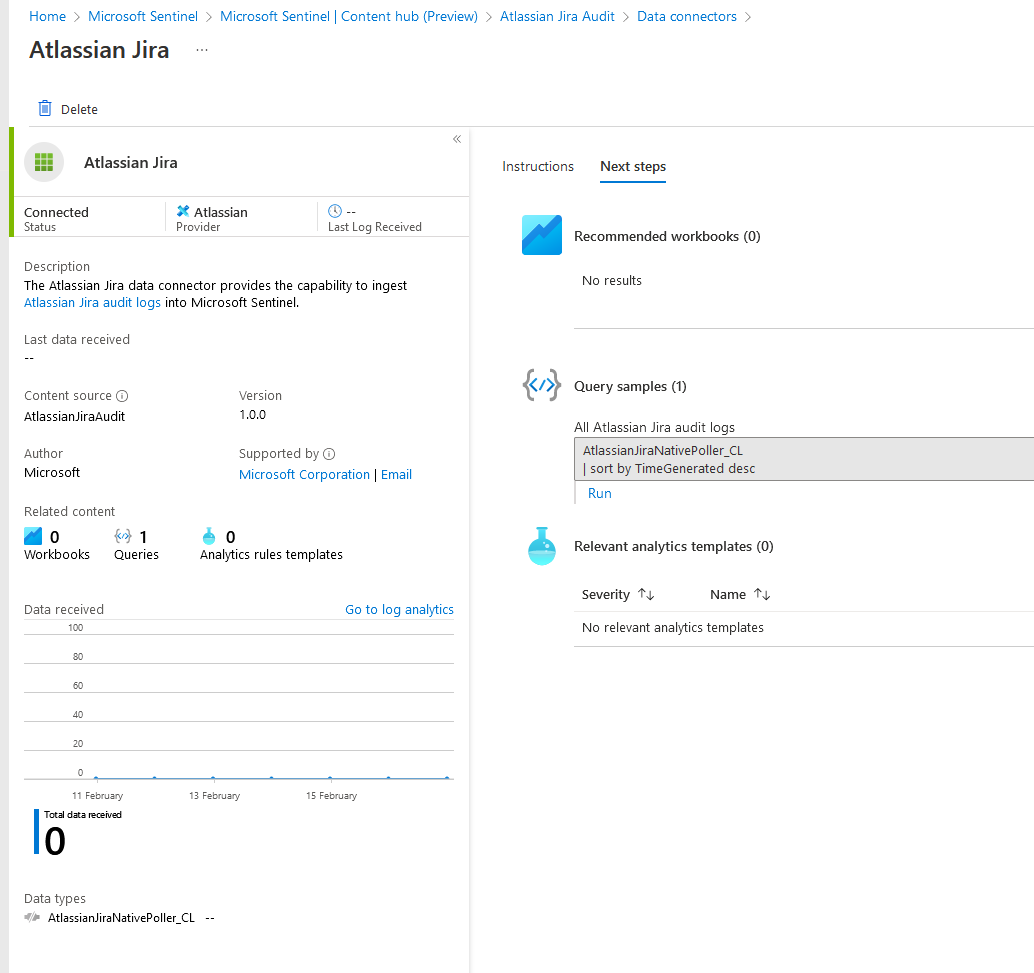The width and height of the screenshot is (1034, 973).
Task: Click the Queries code icon in Related content
Action: click(123, 536)
